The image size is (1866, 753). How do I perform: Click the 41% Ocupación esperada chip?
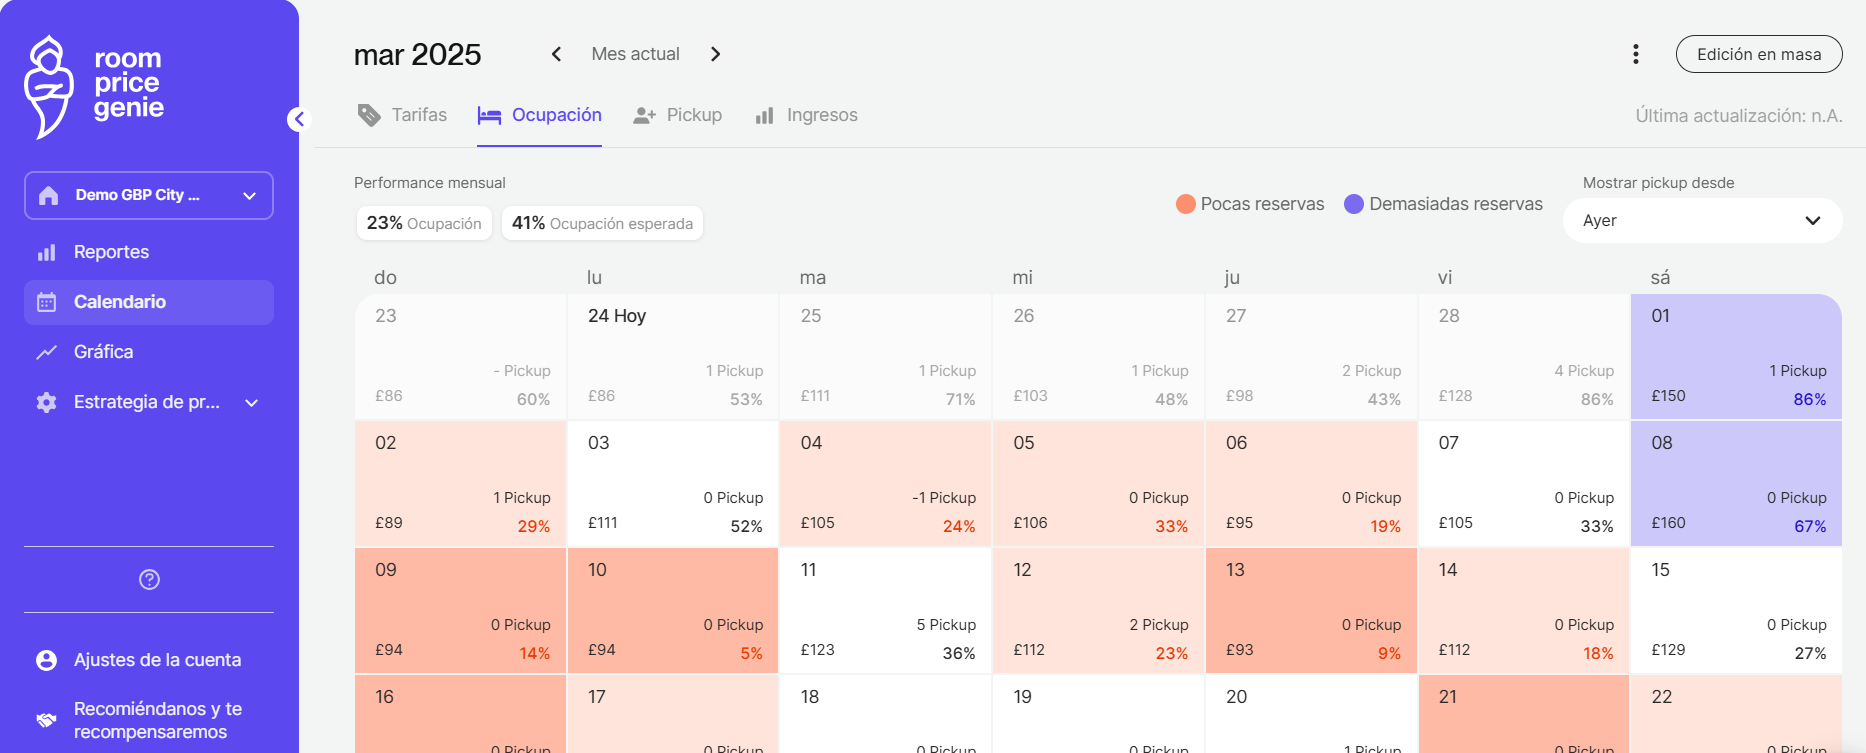602,223
